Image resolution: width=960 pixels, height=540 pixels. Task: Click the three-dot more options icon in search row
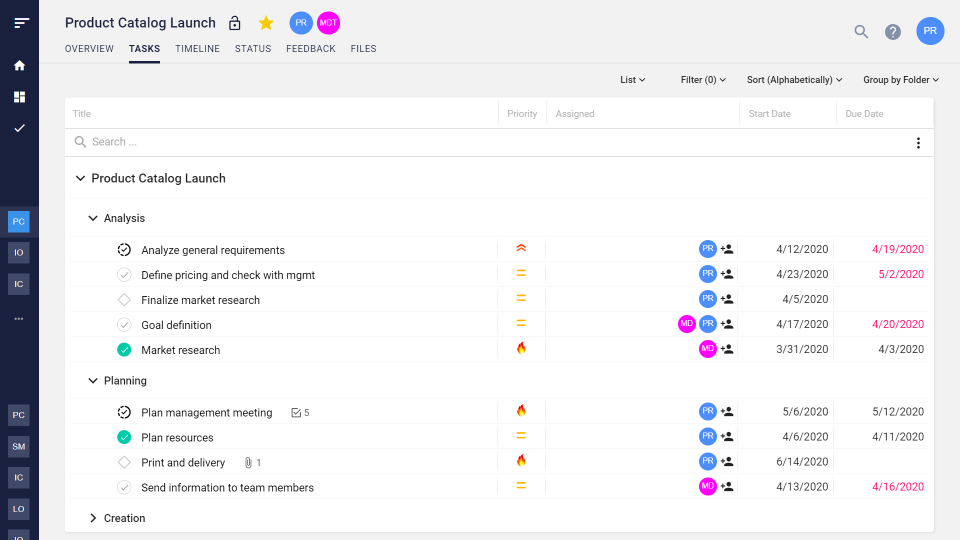(x=918, y=143)
